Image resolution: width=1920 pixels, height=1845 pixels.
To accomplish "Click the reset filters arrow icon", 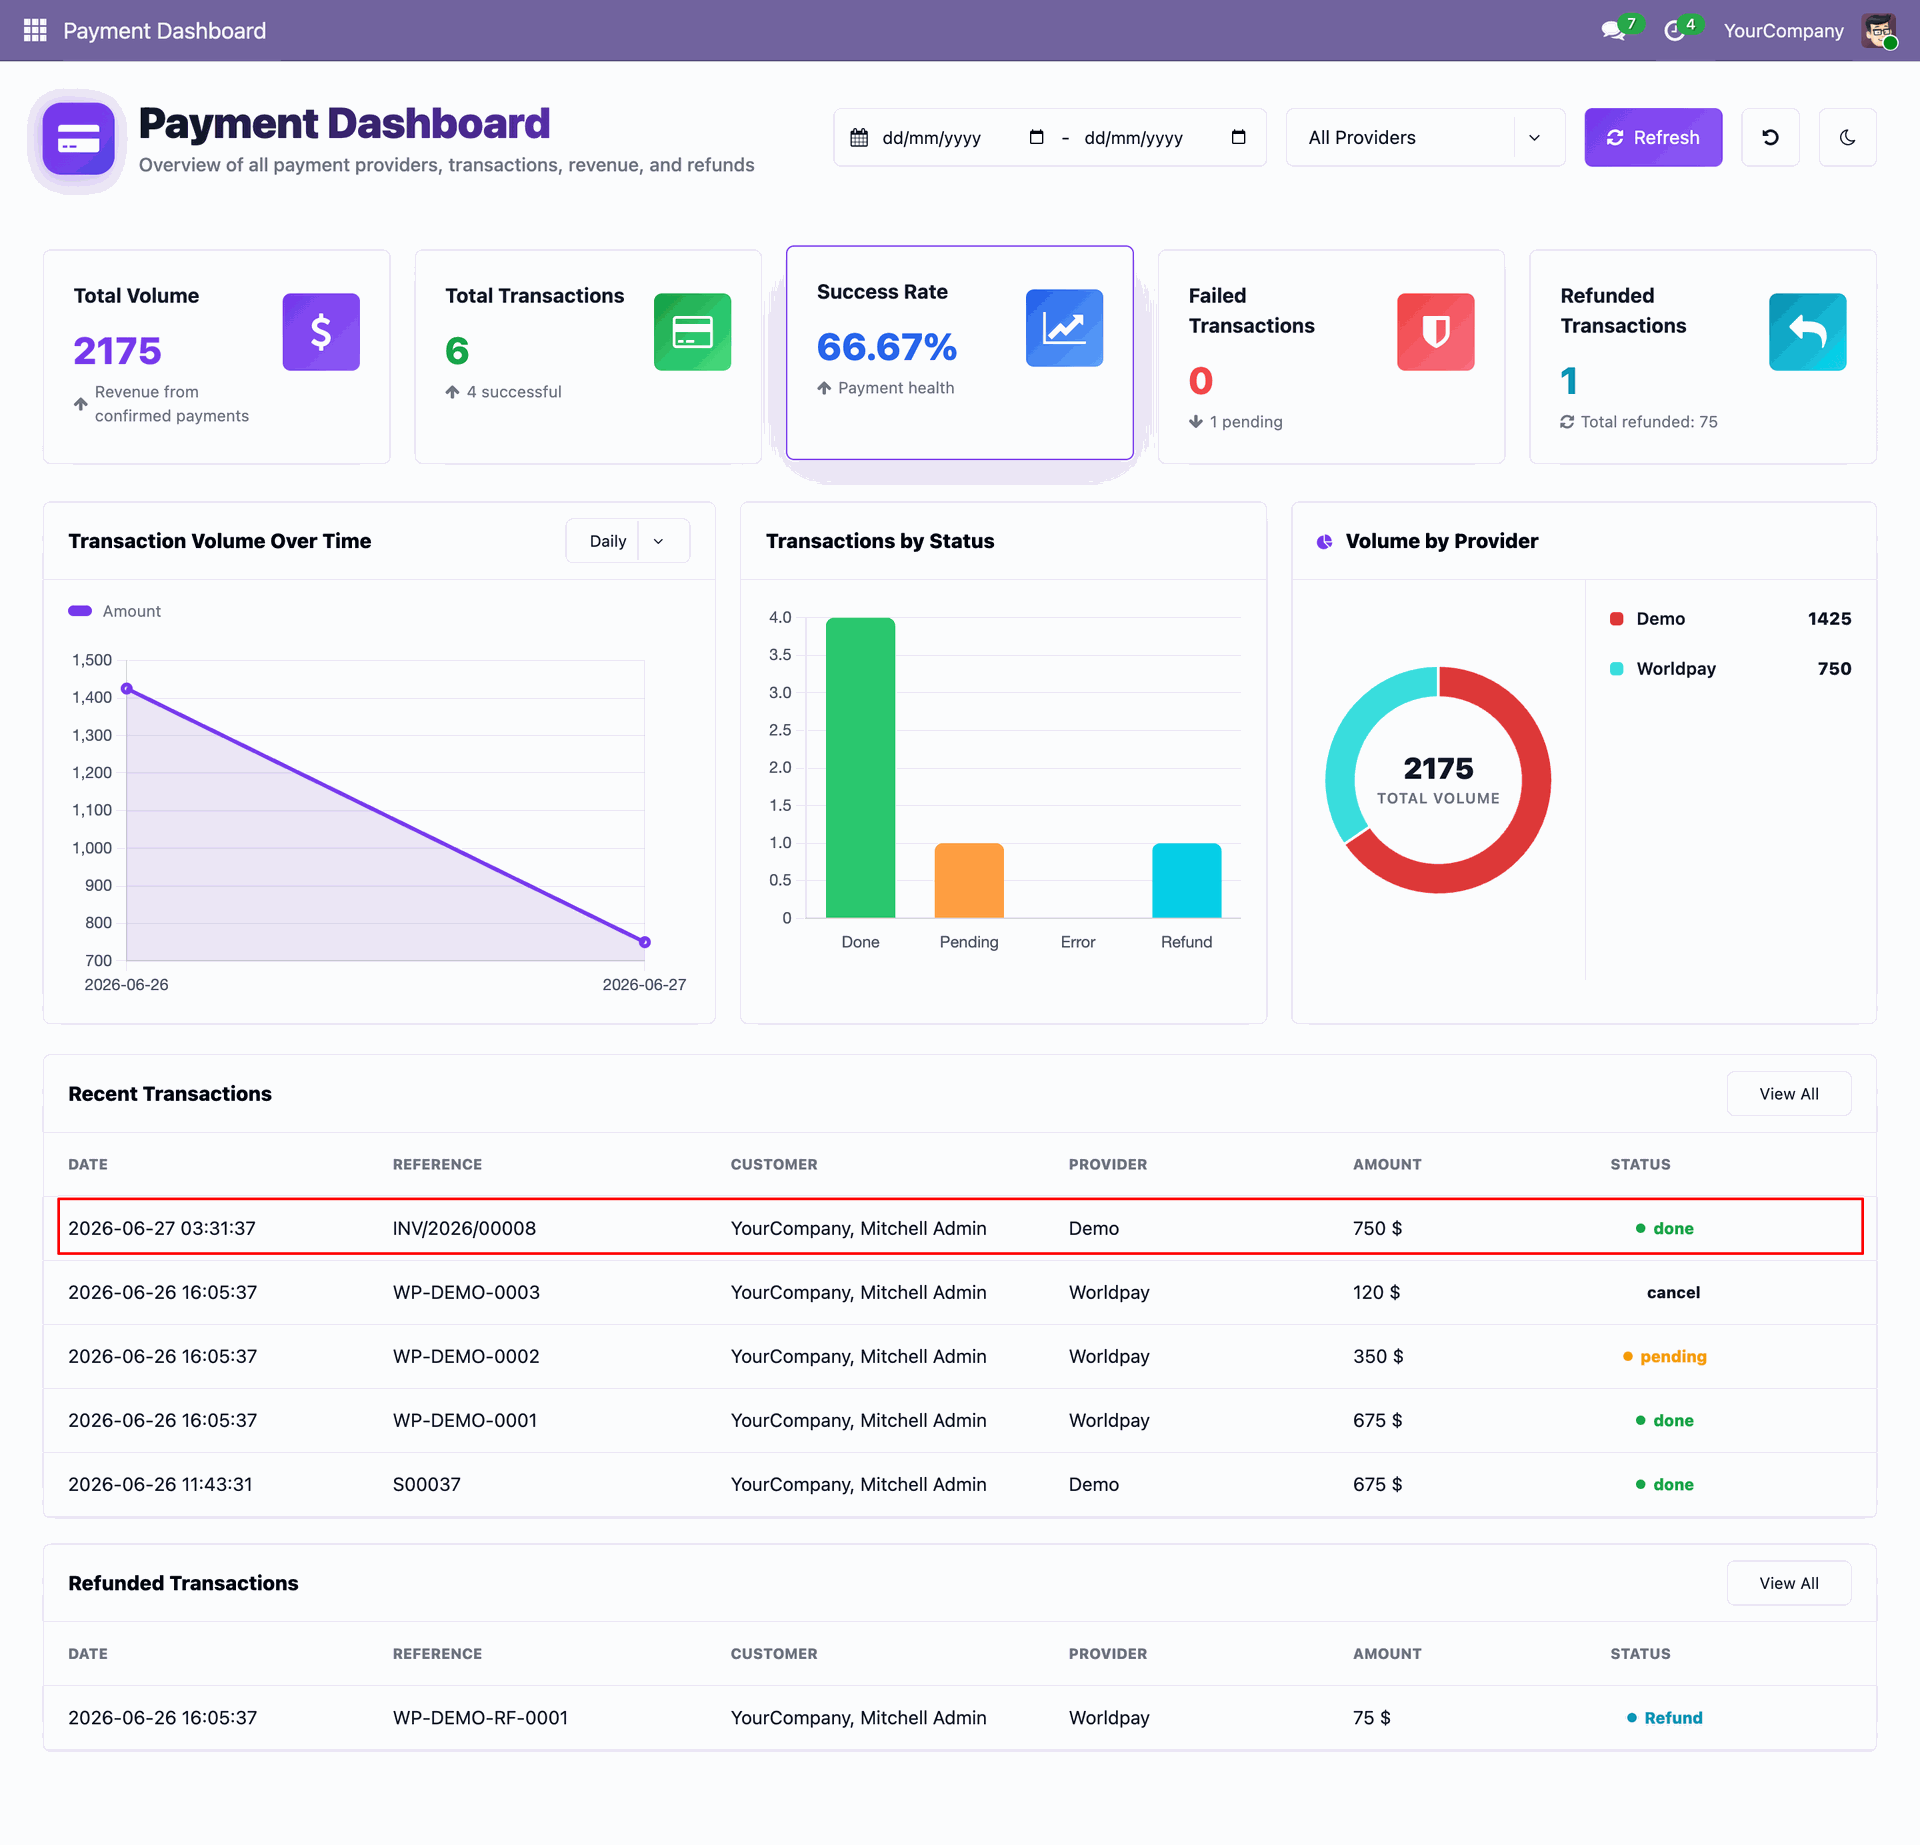I will (1770, 137).
